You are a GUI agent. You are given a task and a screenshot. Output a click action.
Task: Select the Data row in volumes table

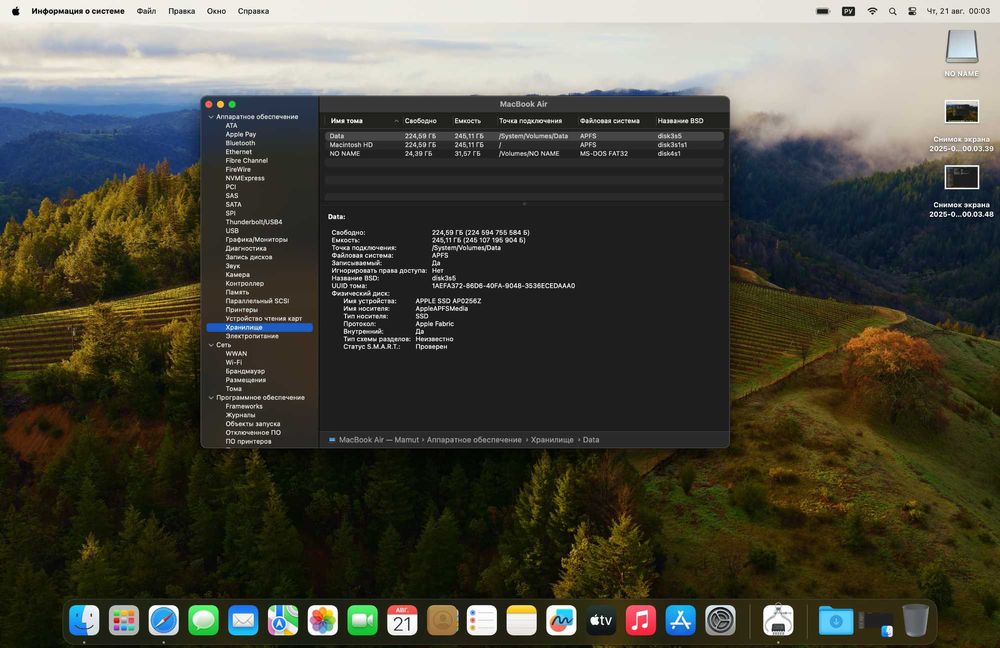[524, 136]
